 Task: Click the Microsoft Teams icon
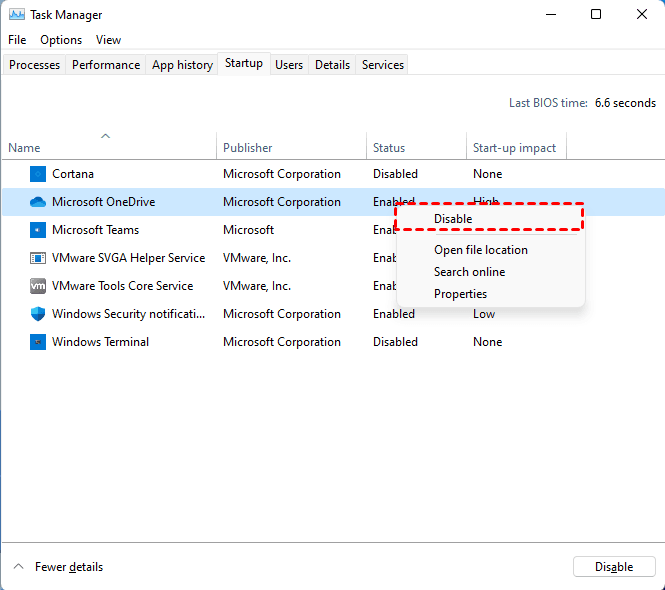click(38, 230)
